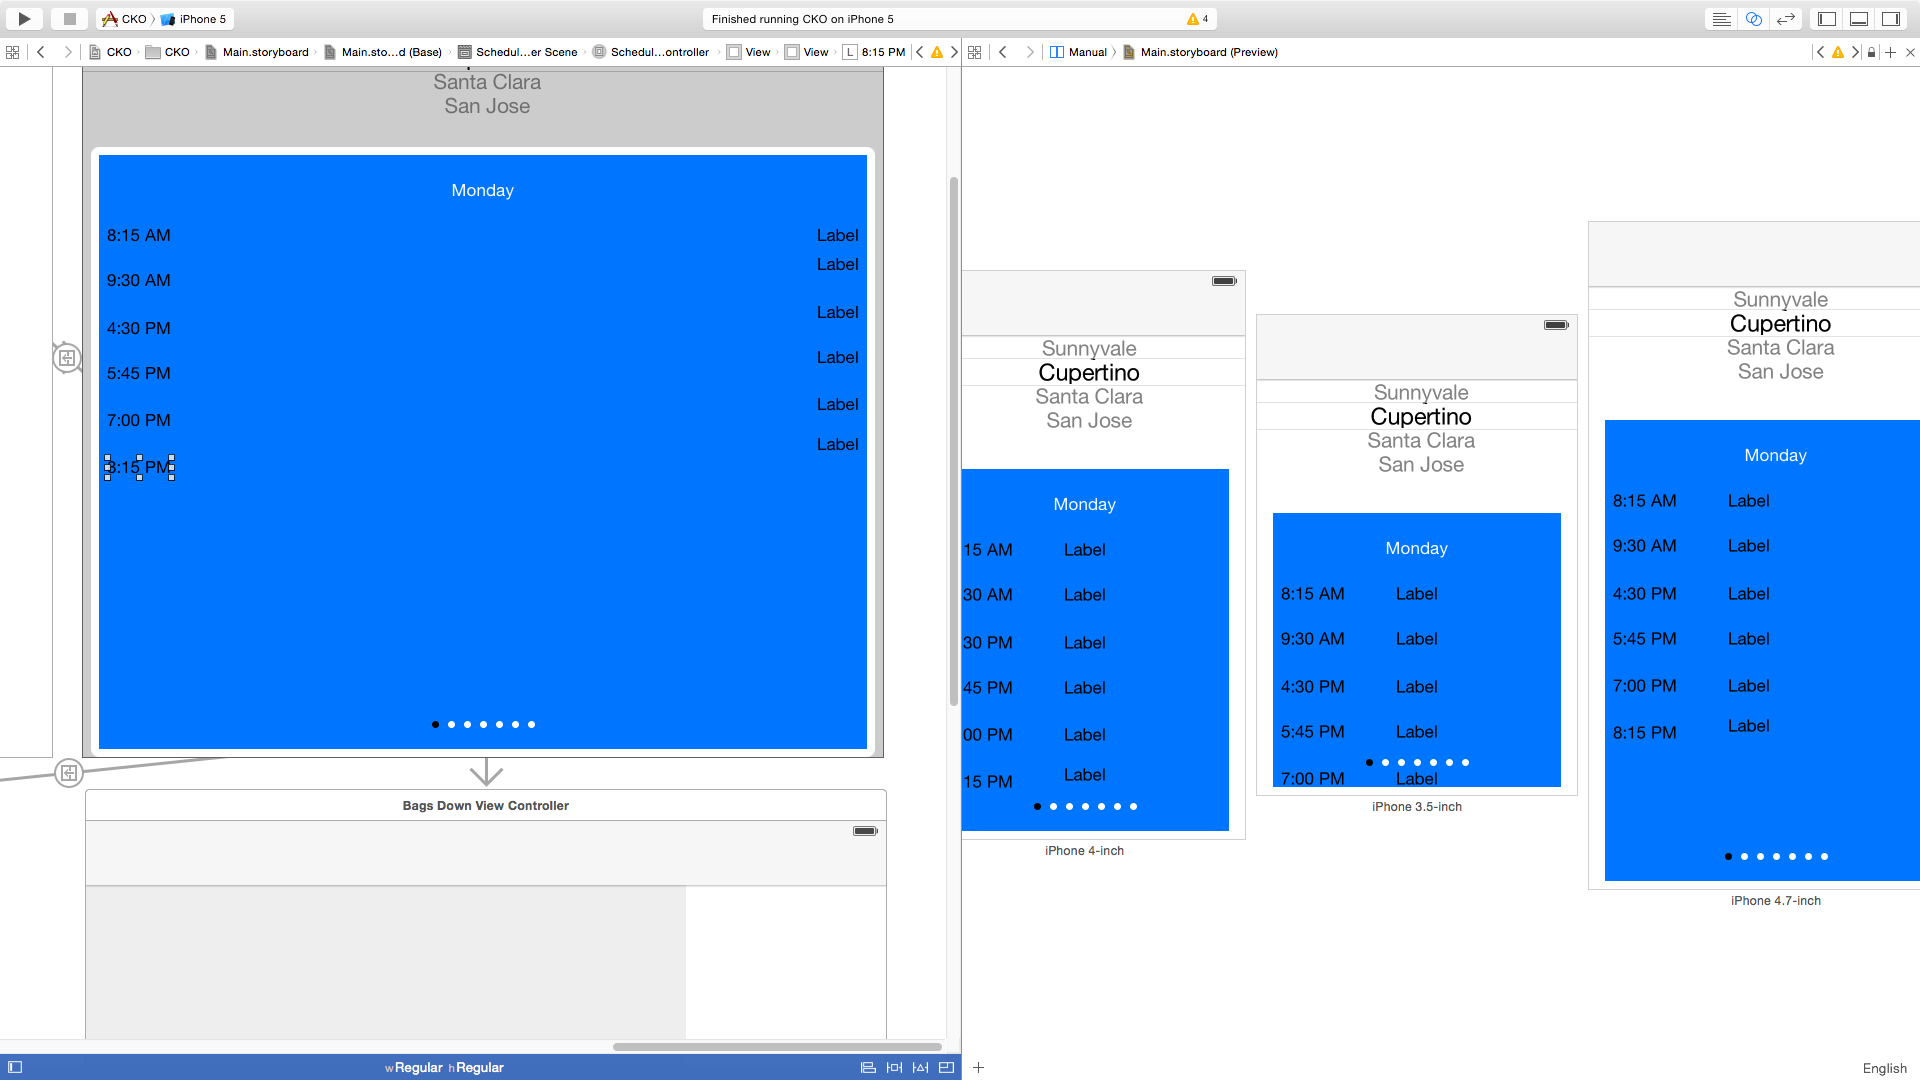
Task: Switch to the Standard editor
Action: 1721,18
